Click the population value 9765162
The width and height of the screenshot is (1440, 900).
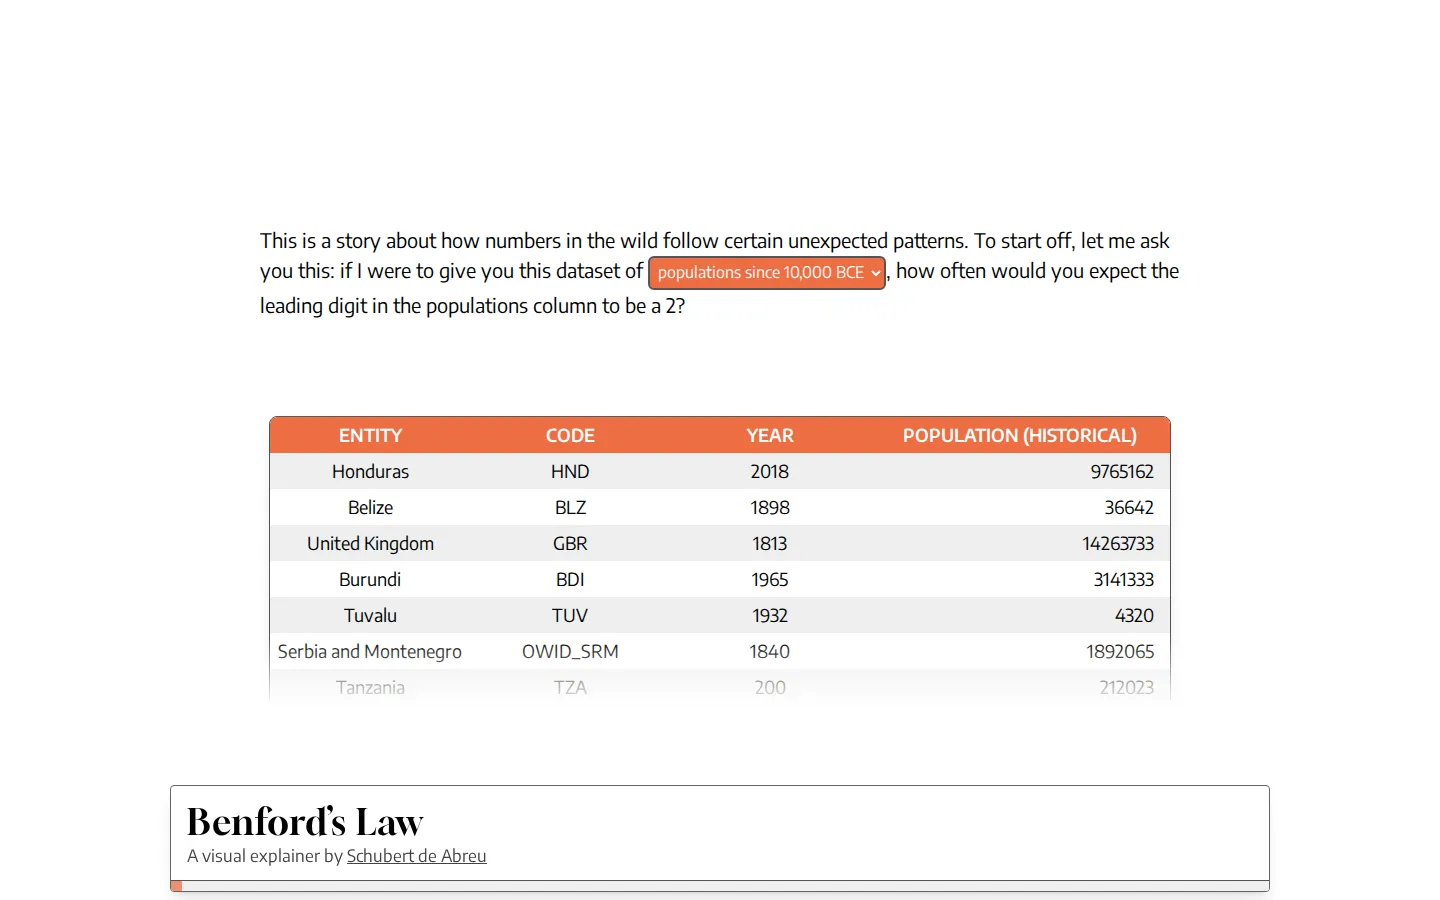[x=1122, y=471]
